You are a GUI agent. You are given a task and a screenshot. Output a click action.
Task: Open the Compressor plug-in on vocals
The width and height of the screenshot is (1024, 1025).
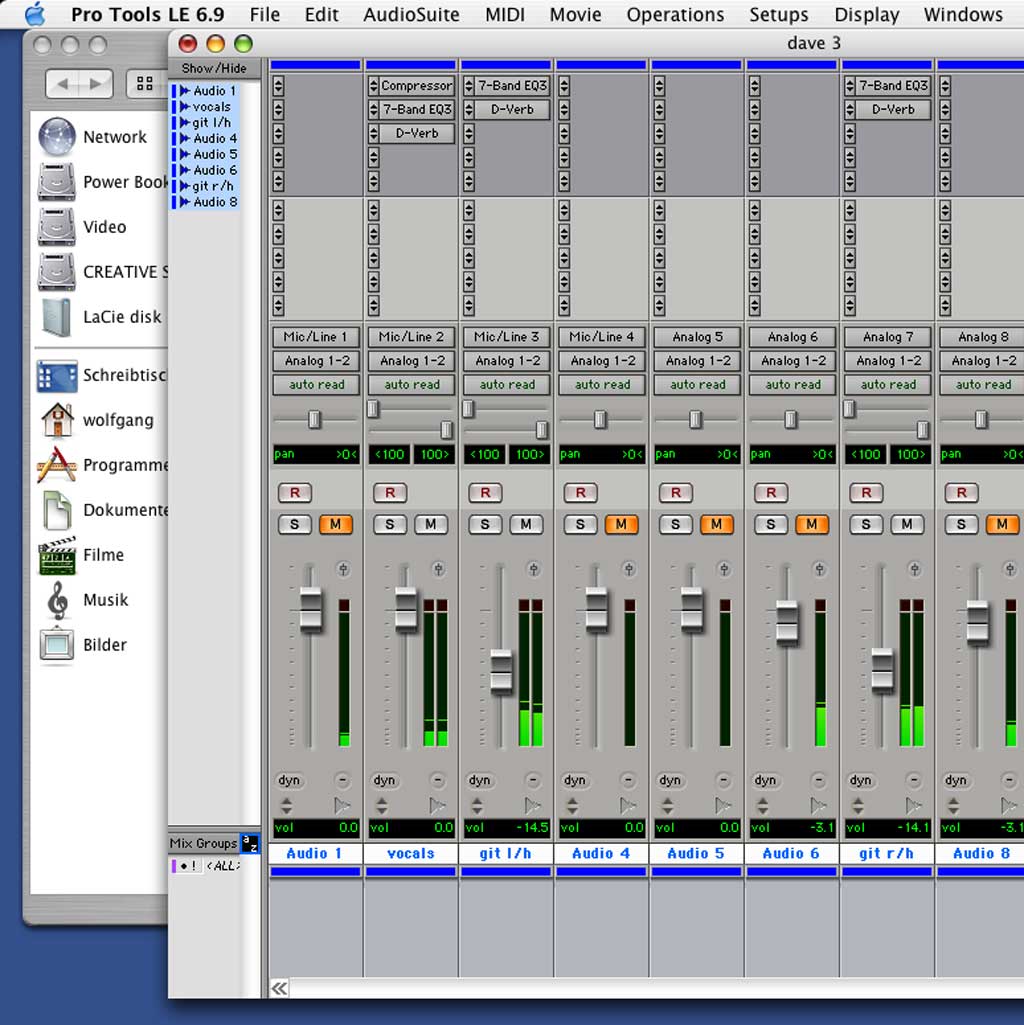click(417, 86)
